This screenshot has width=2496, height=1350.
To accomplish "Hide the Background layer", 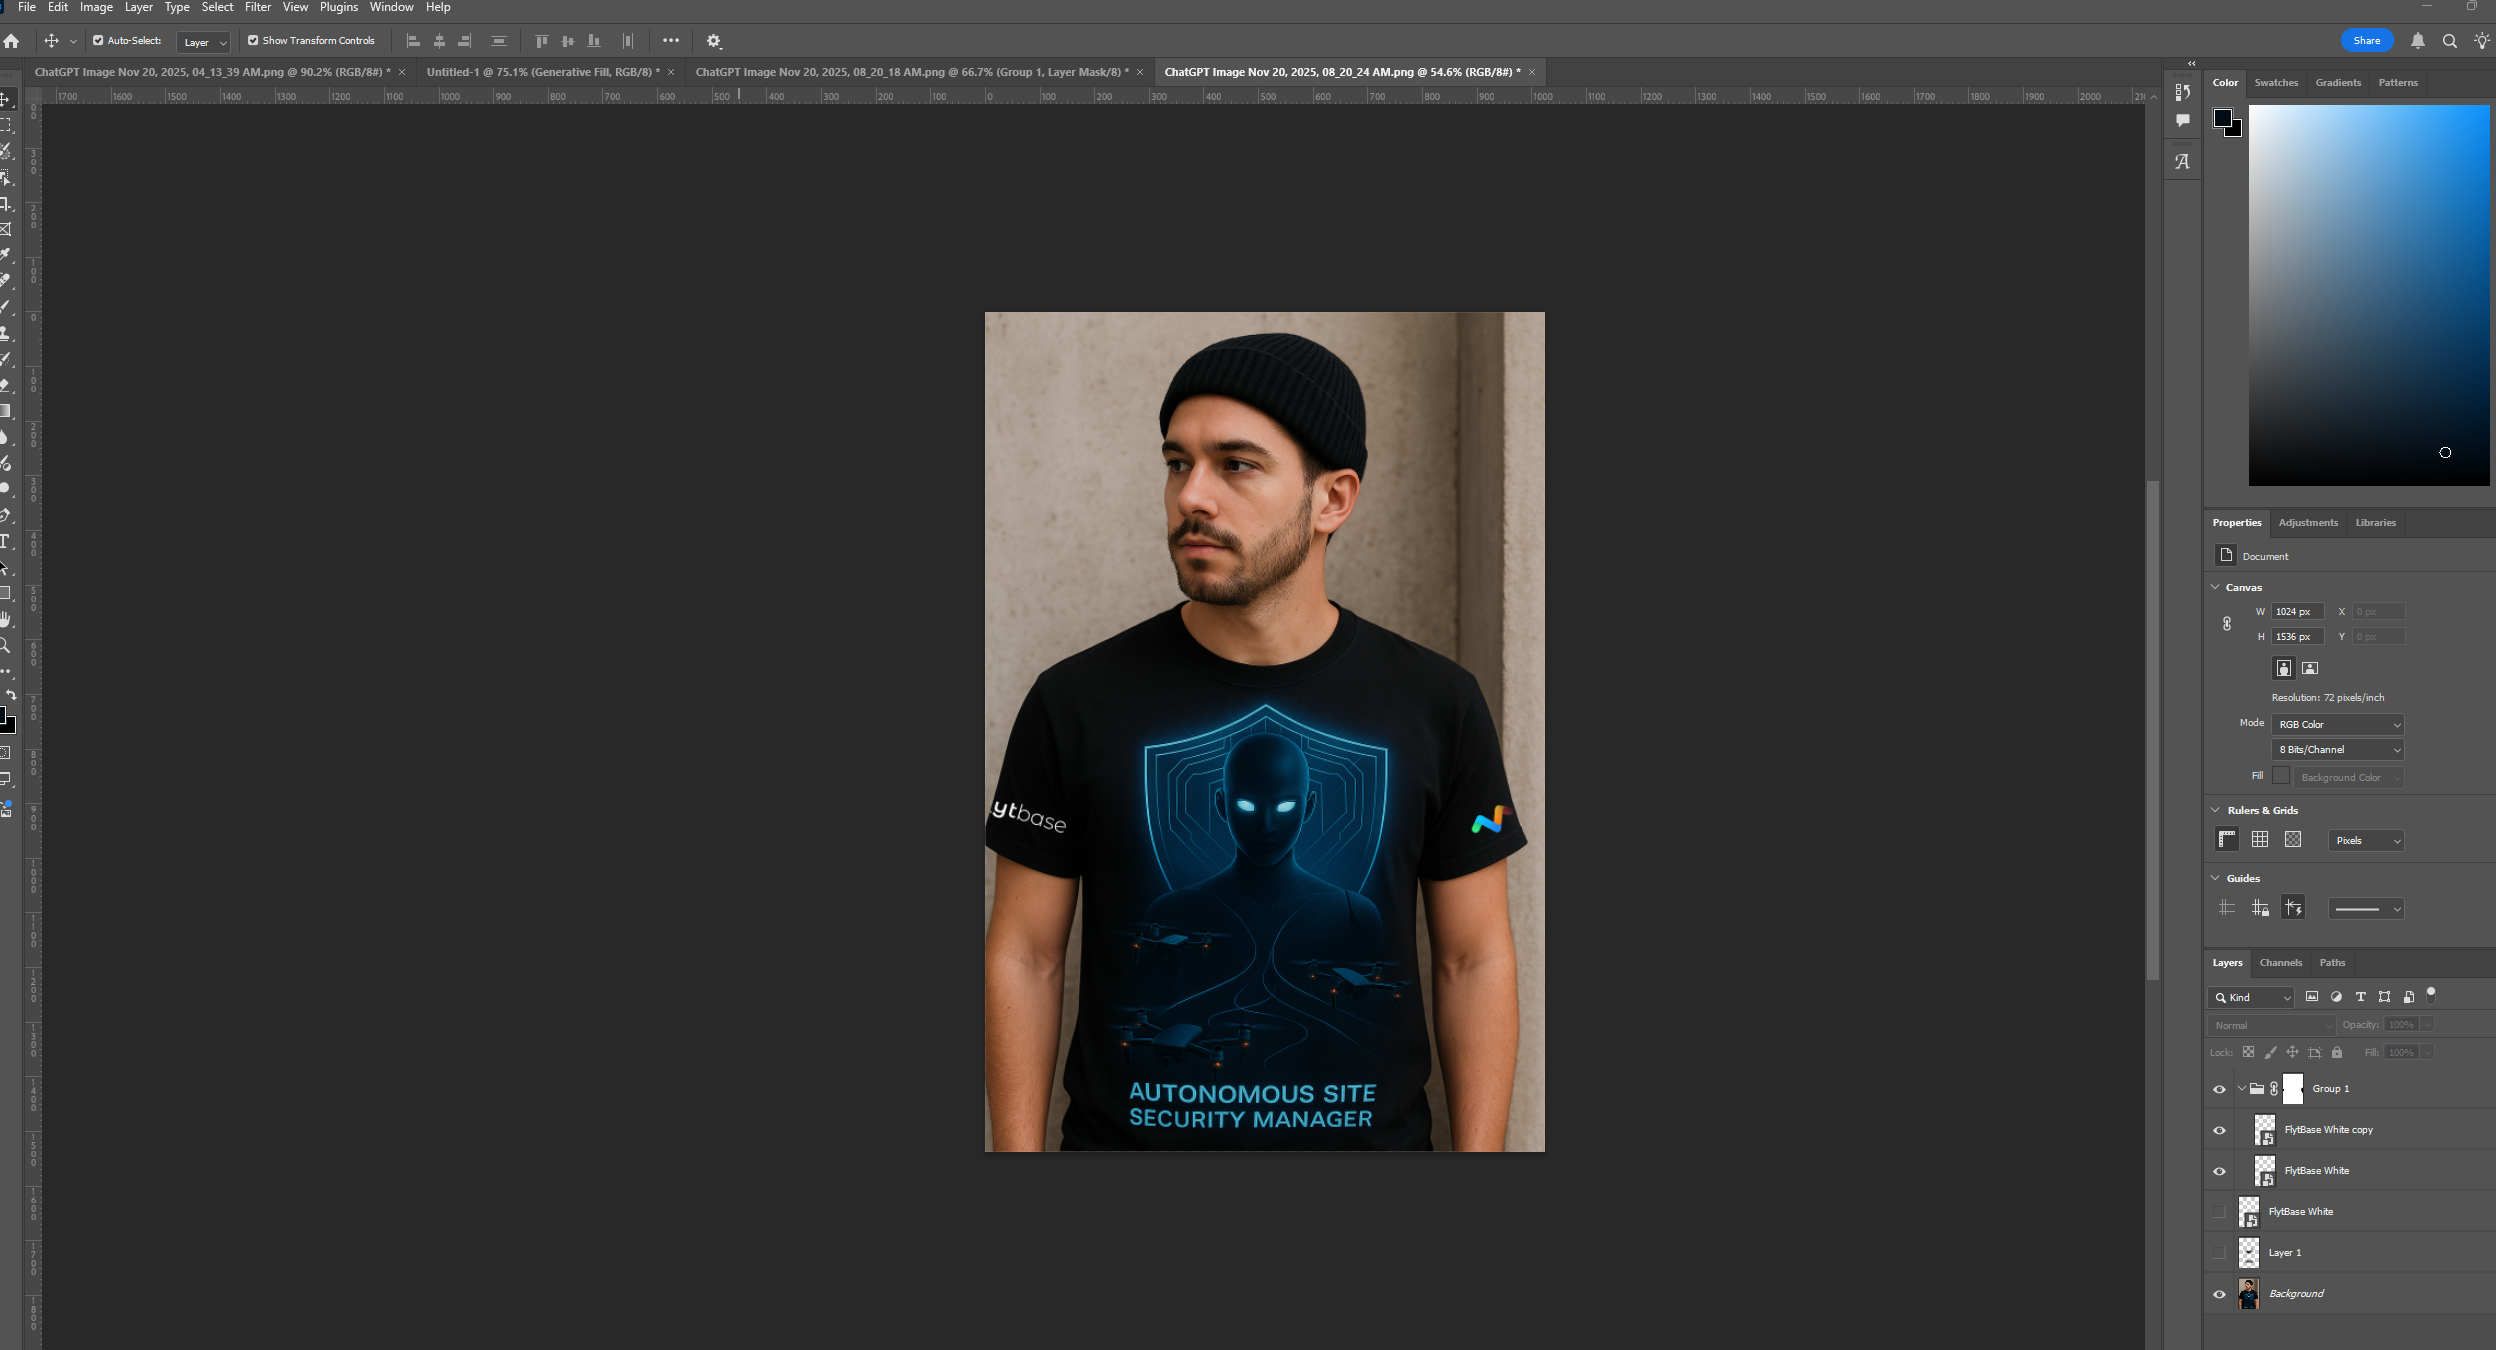I will [x=2219, y=1294].
